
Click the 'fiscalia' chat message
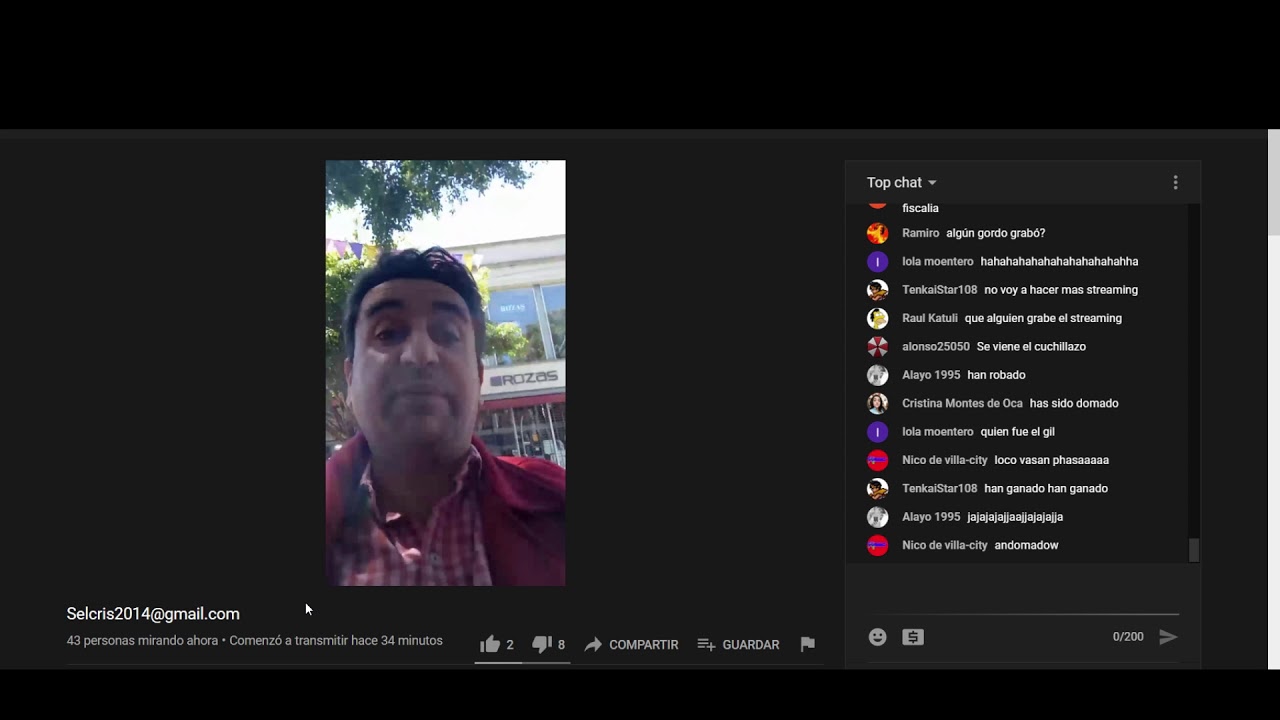coord(920,208)
